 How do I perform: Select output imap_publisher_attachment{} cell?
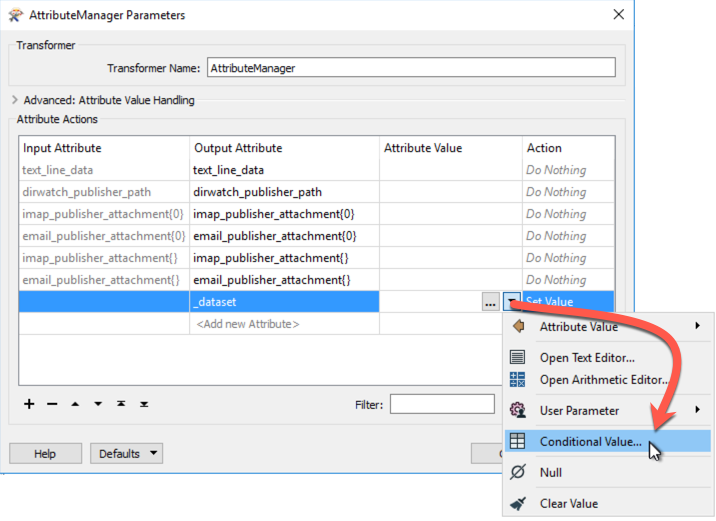point(284,258)
